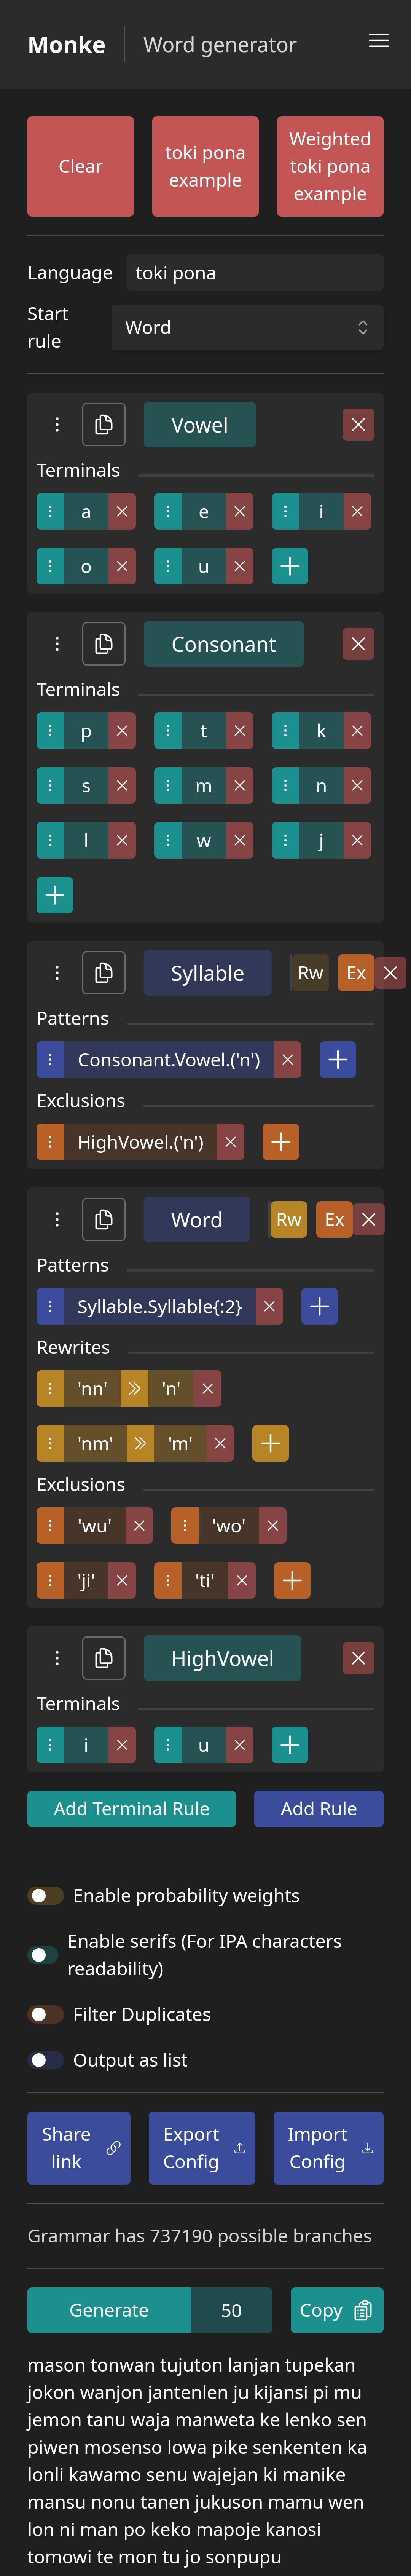Open options for 'ji' exclusion handle
This screenshot has width=411, height=2576.
pyautogui.click(x=50, y=1581)
